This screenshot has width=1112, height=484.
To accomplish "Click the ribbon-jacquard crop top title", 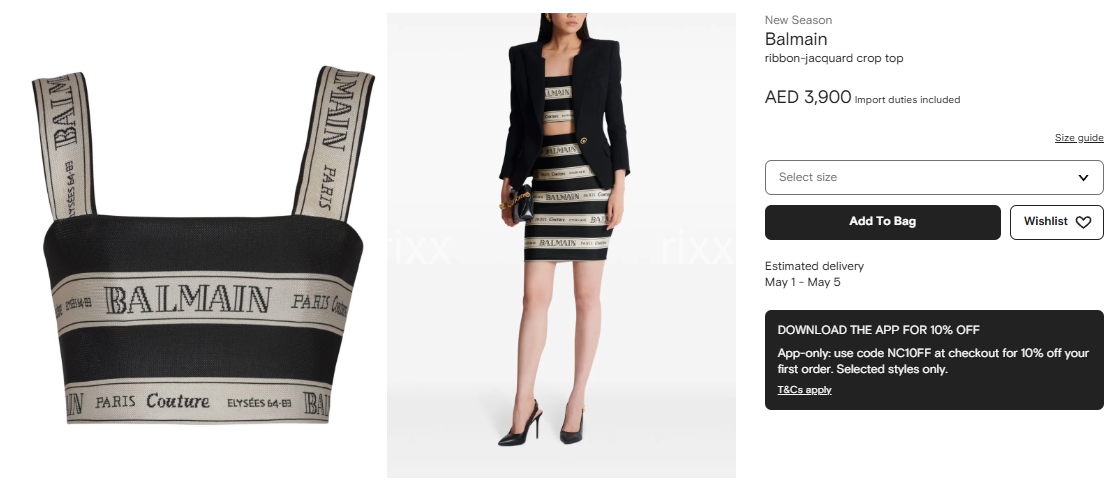I will tap(834, 58).
